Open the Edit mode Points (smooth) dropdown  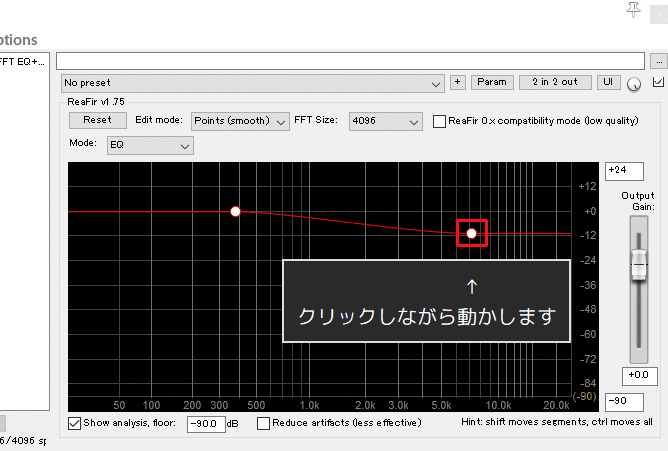240,121
